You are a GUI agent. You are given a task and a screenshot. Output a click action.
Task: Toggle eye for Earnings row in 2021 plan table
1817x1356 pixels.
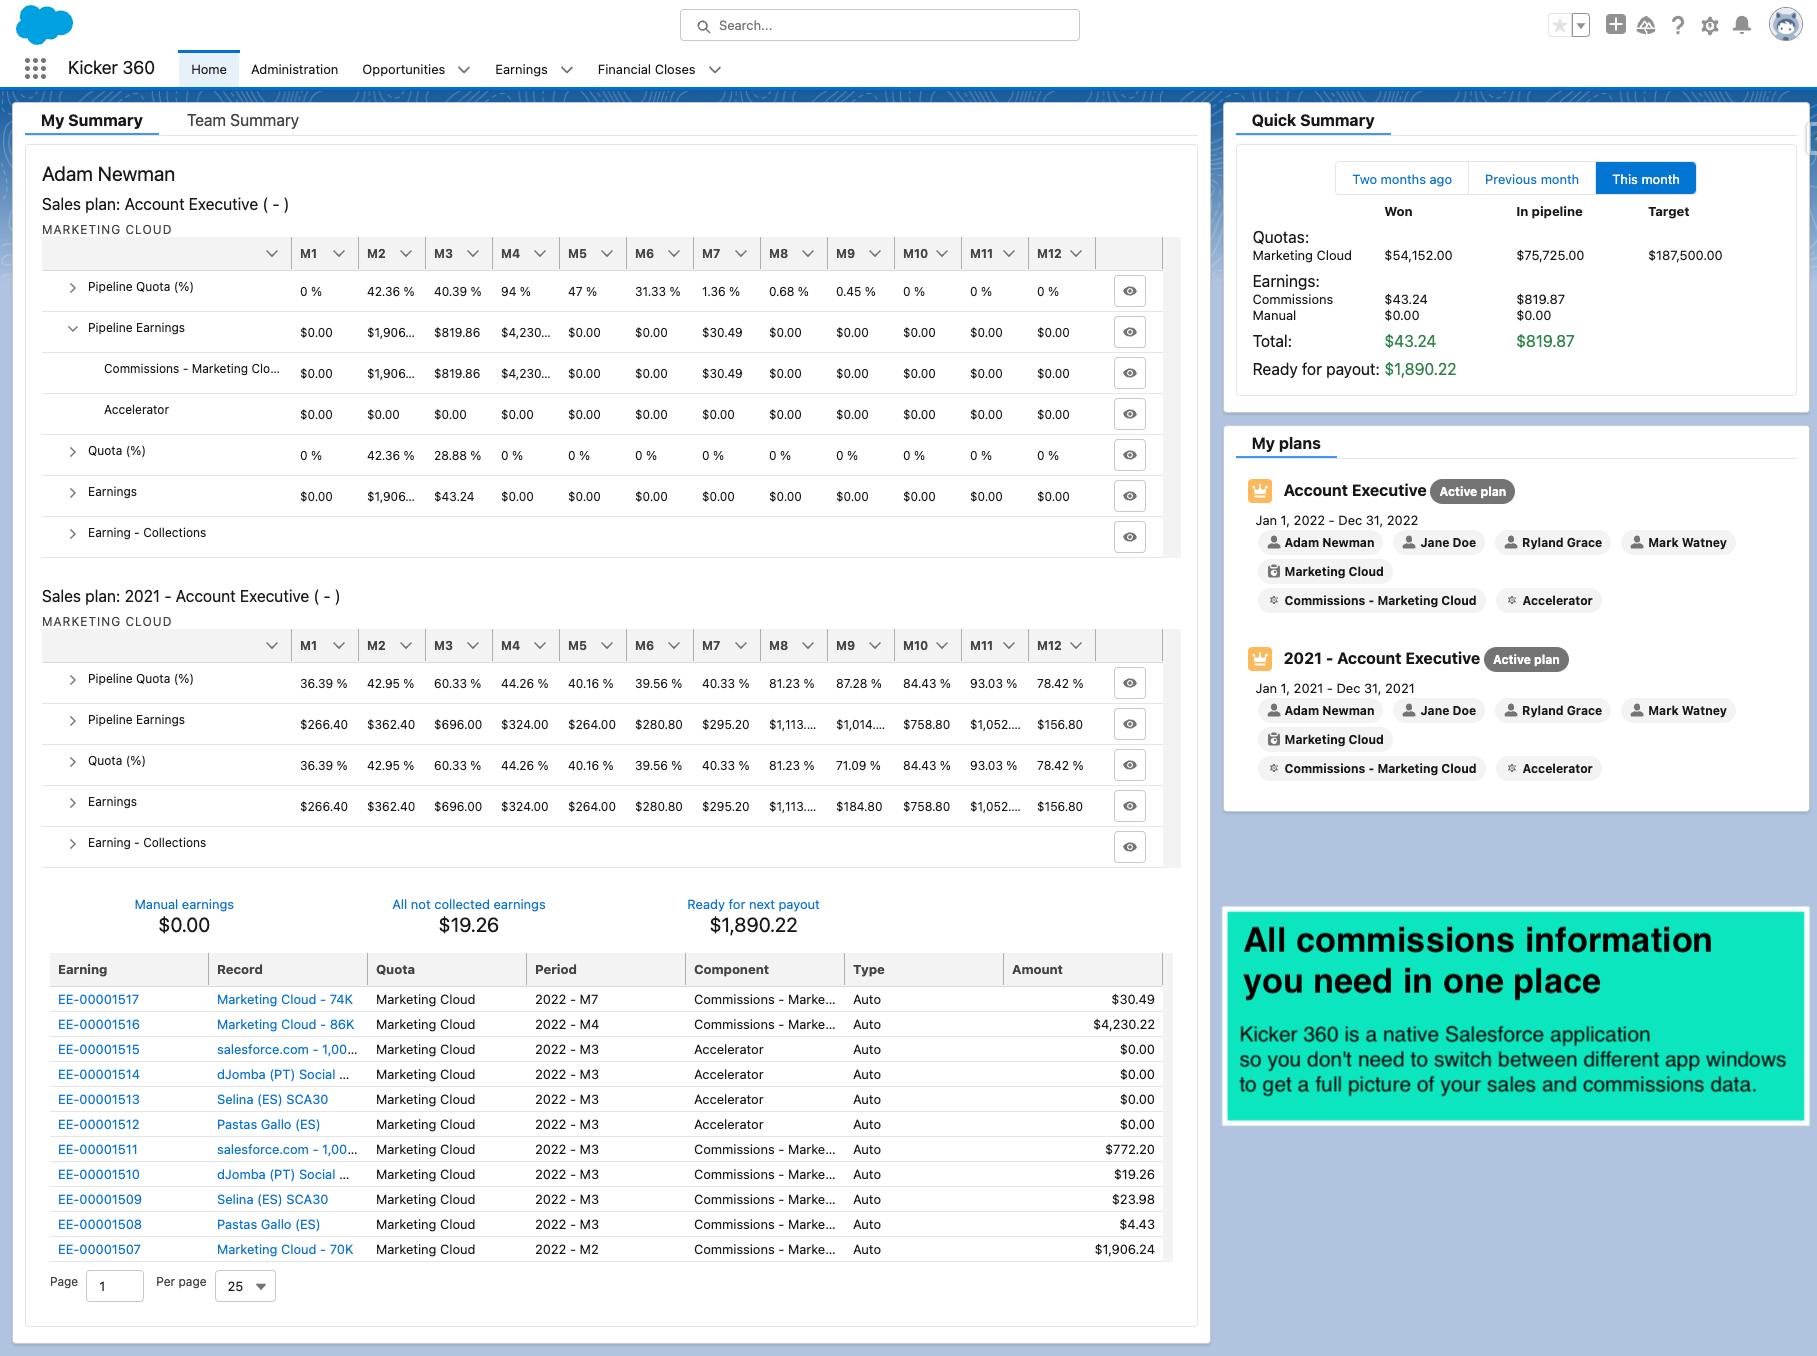point(1130,807)
